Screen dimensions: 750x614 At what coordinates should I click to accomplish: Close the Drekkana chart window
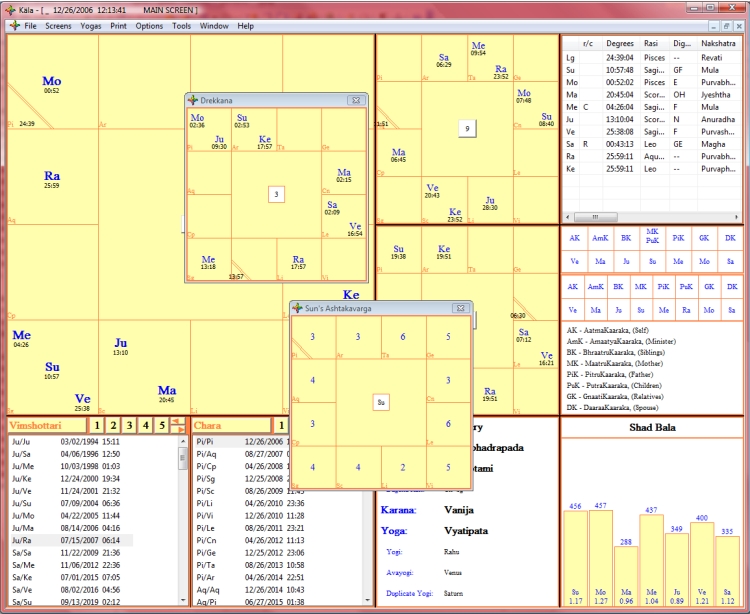[356, 100]
